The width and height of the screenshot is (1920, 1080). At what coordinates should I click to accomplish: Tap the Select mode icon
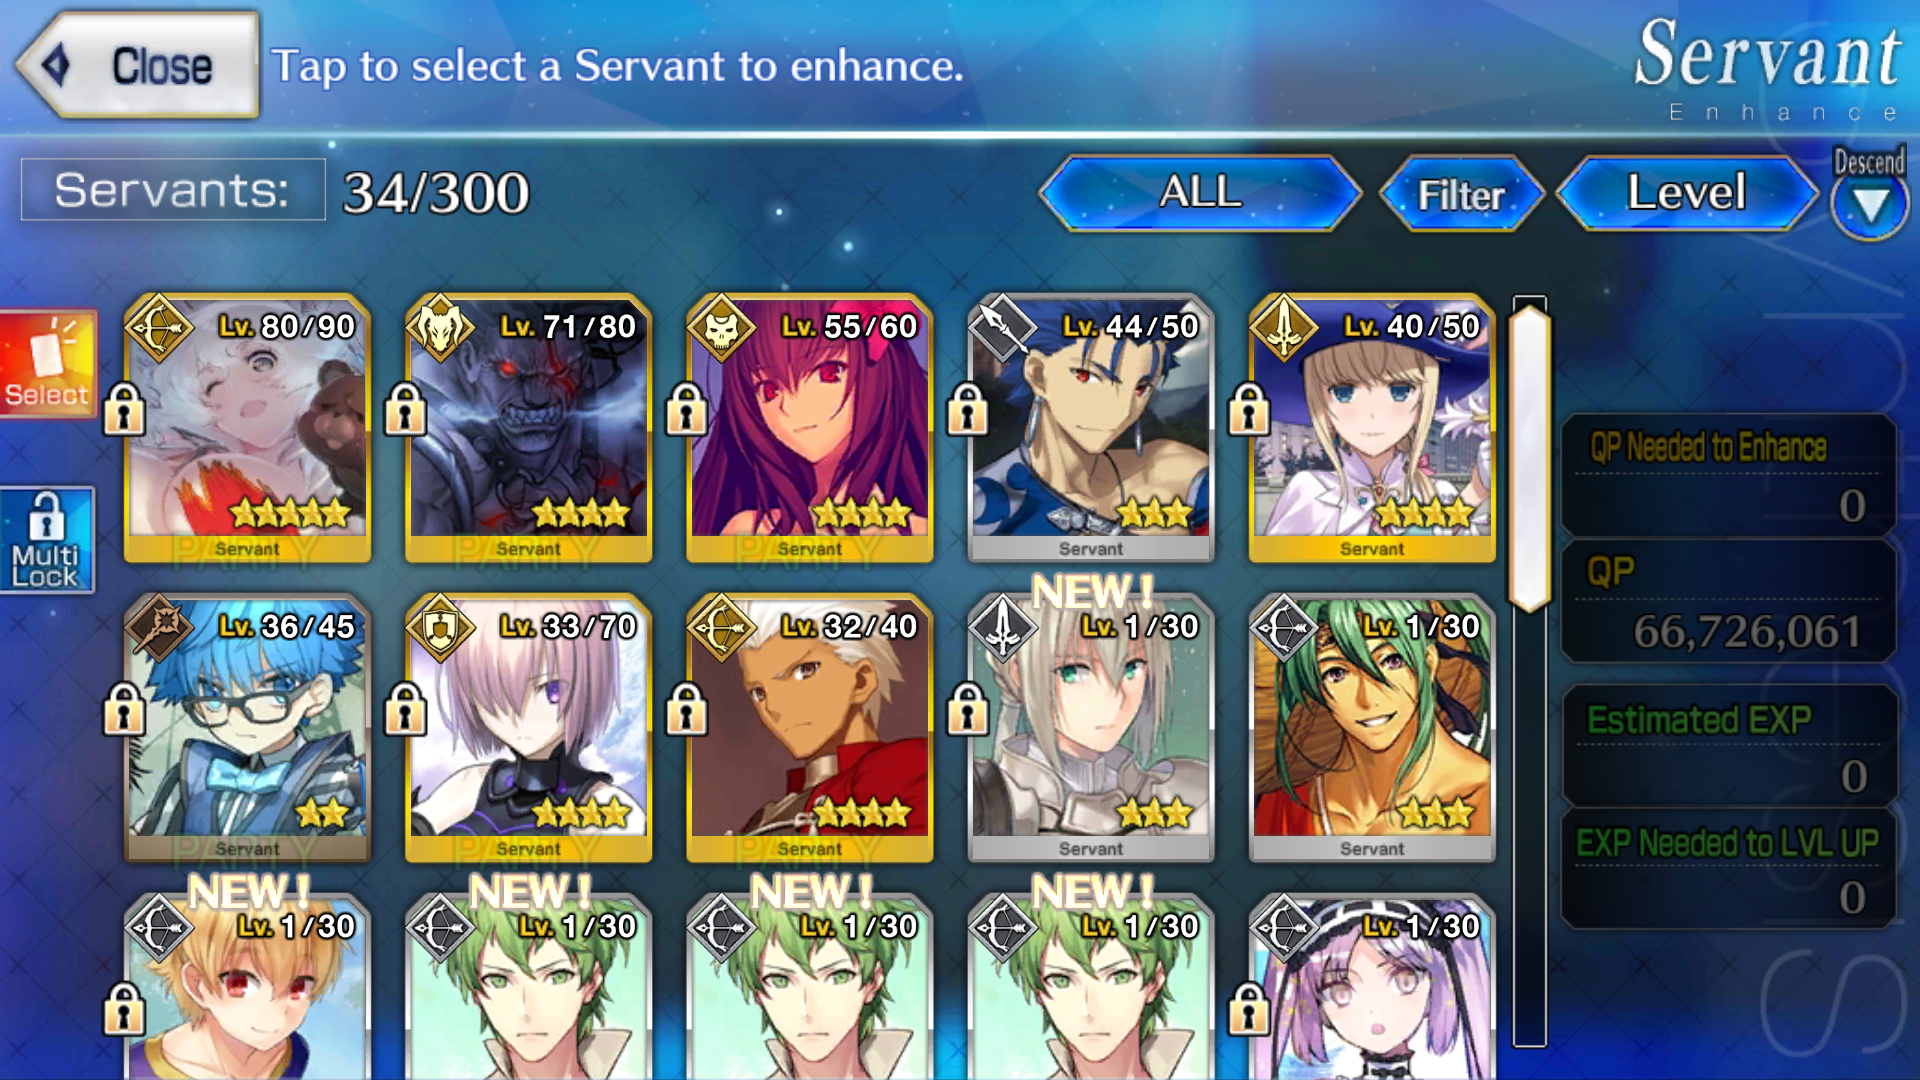click(x=48, y=363)
